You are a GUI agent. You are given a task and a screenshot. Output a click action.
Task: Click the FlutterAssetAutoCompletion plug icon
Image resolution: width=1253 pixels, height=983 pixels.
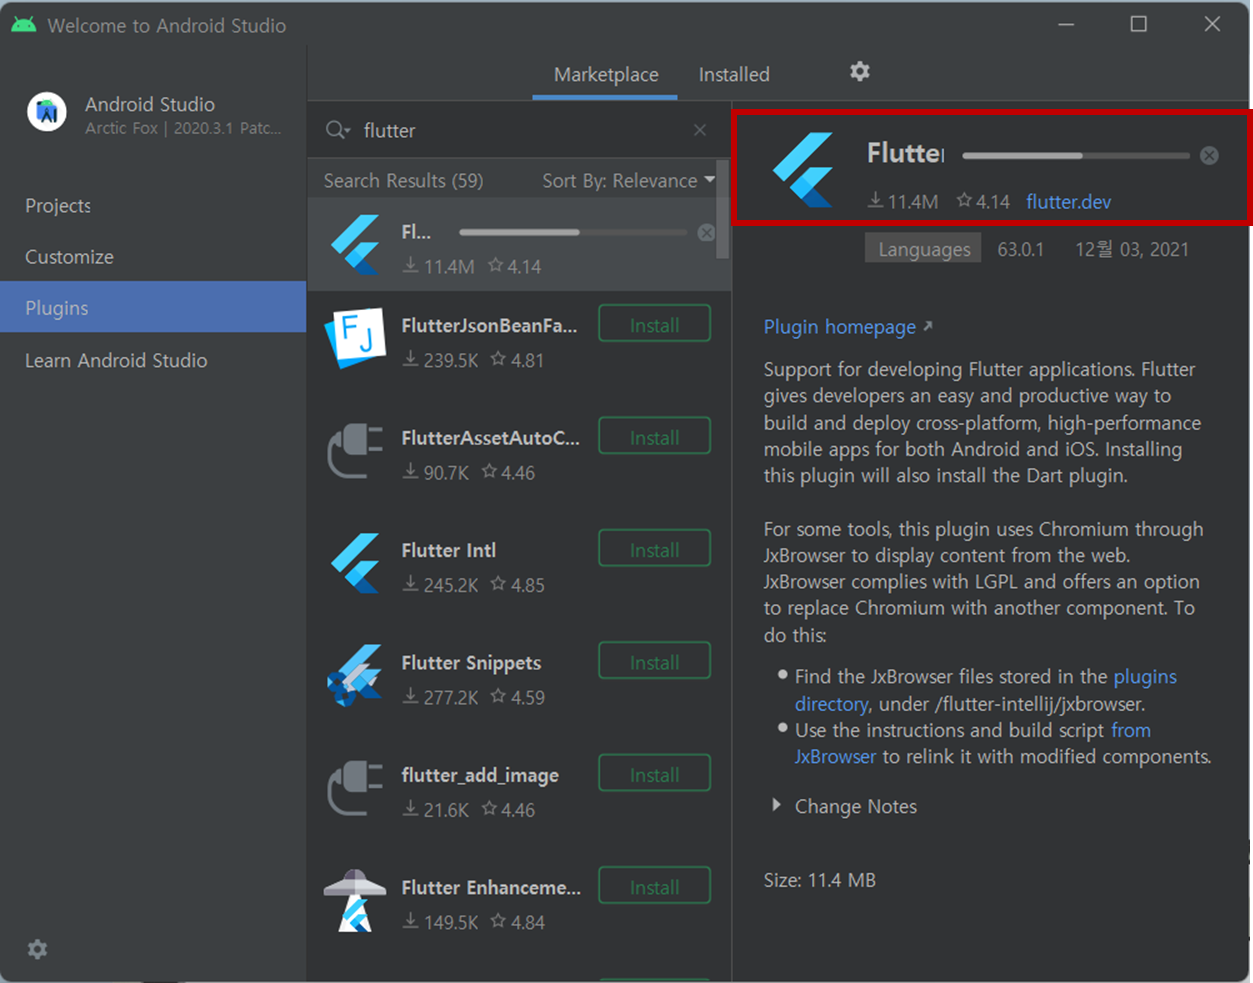pos(356,451)
